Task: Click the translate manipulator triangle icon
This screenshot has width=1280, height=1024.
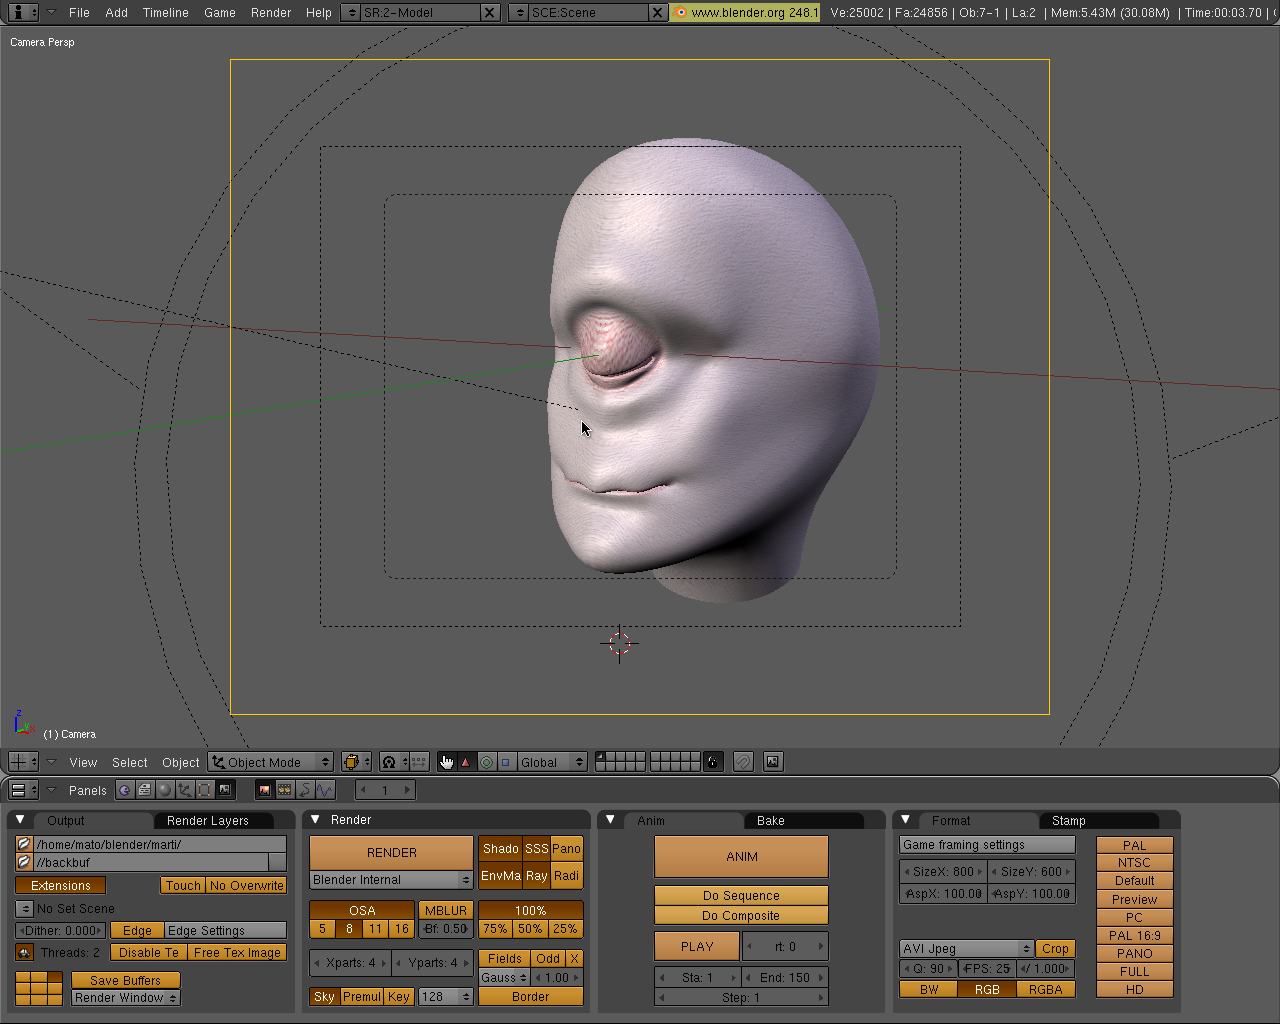Action: (465, 762)
